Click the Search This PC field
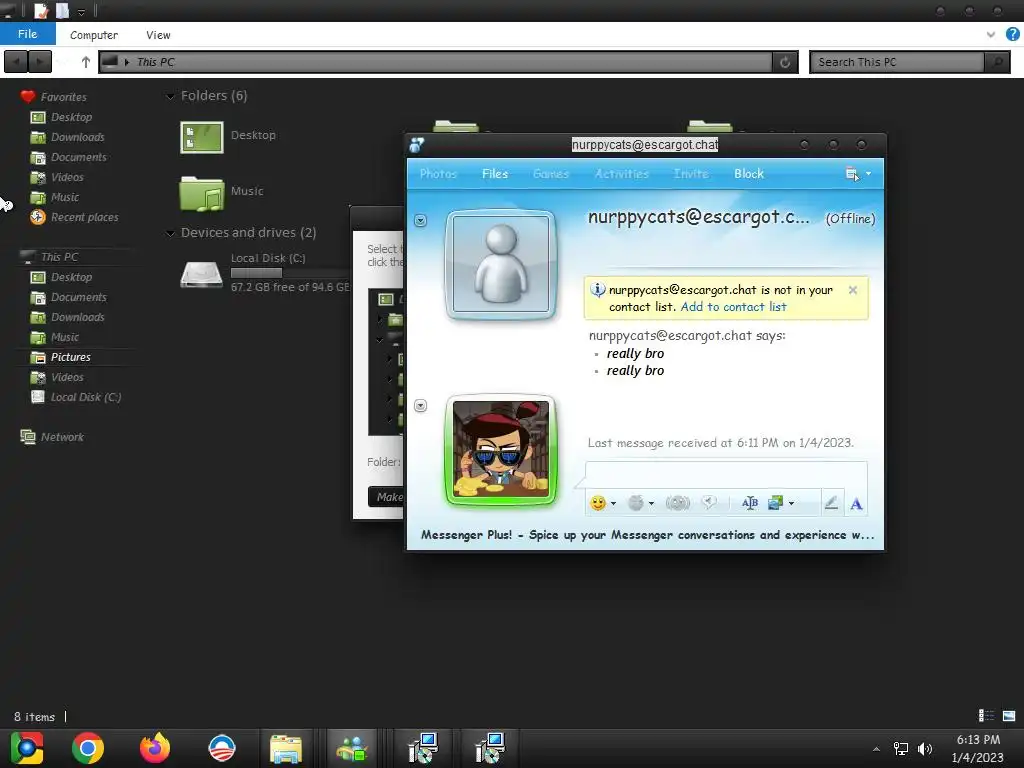 point(897,62)
